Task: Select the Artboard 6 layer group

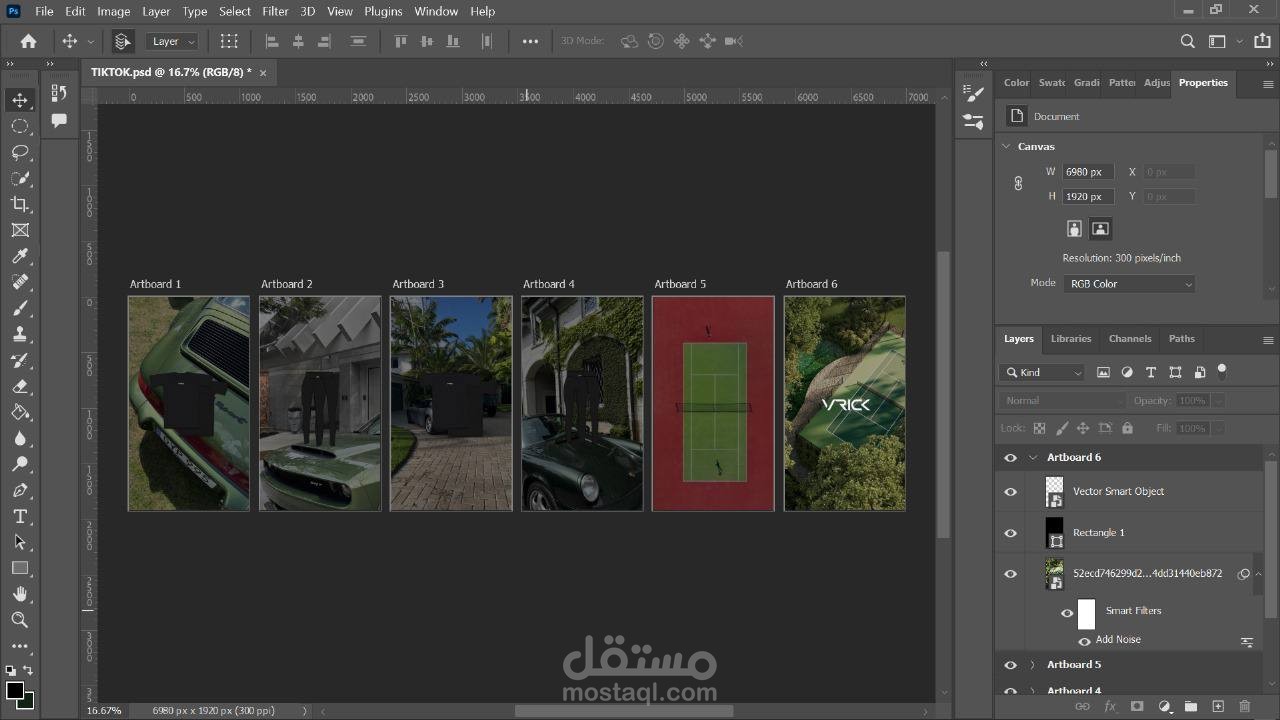Action: click(x=1074, y=457)
